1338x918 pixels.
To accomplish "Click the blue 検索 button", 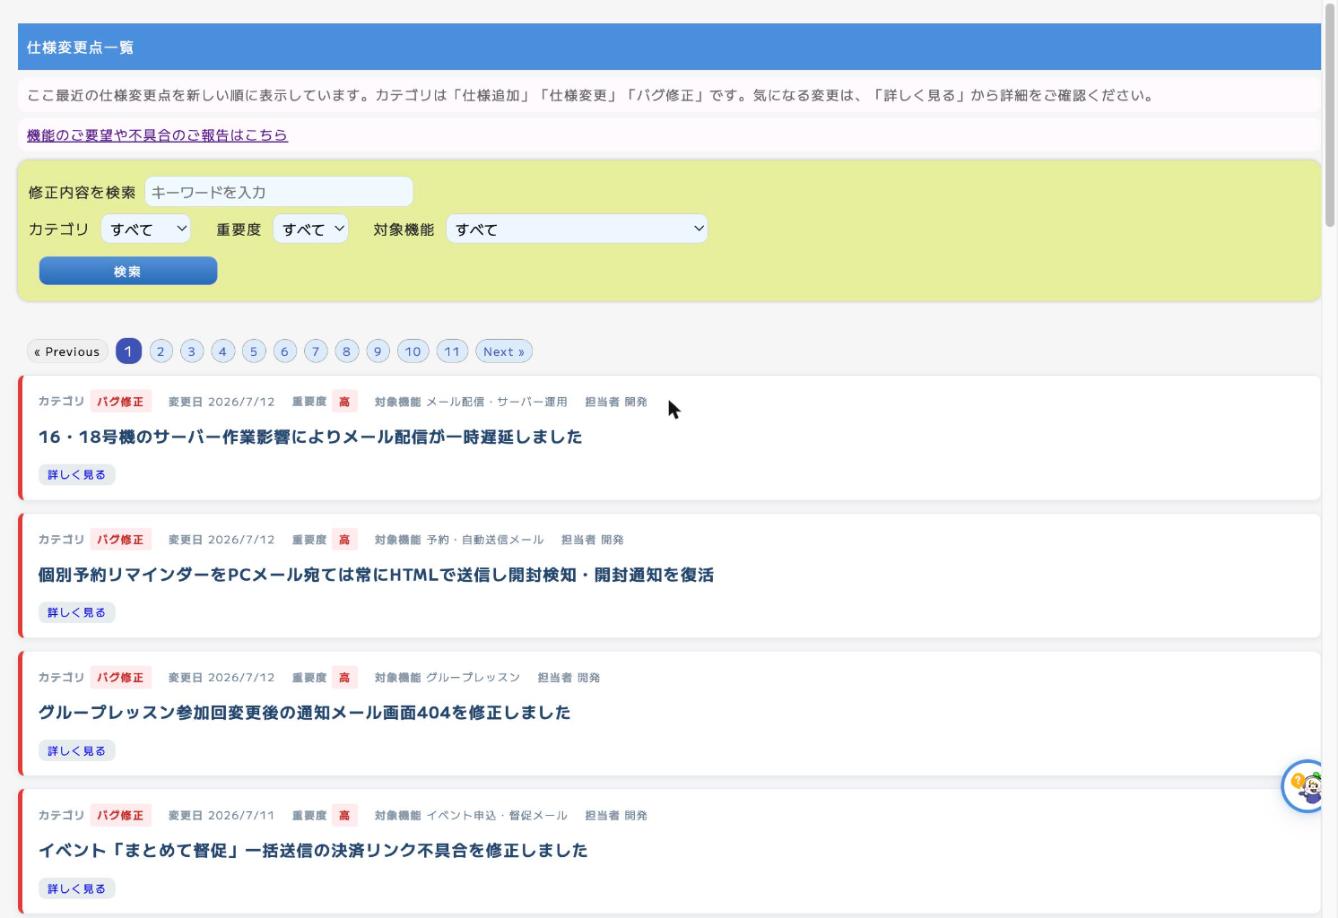I will tap(128, 271).
